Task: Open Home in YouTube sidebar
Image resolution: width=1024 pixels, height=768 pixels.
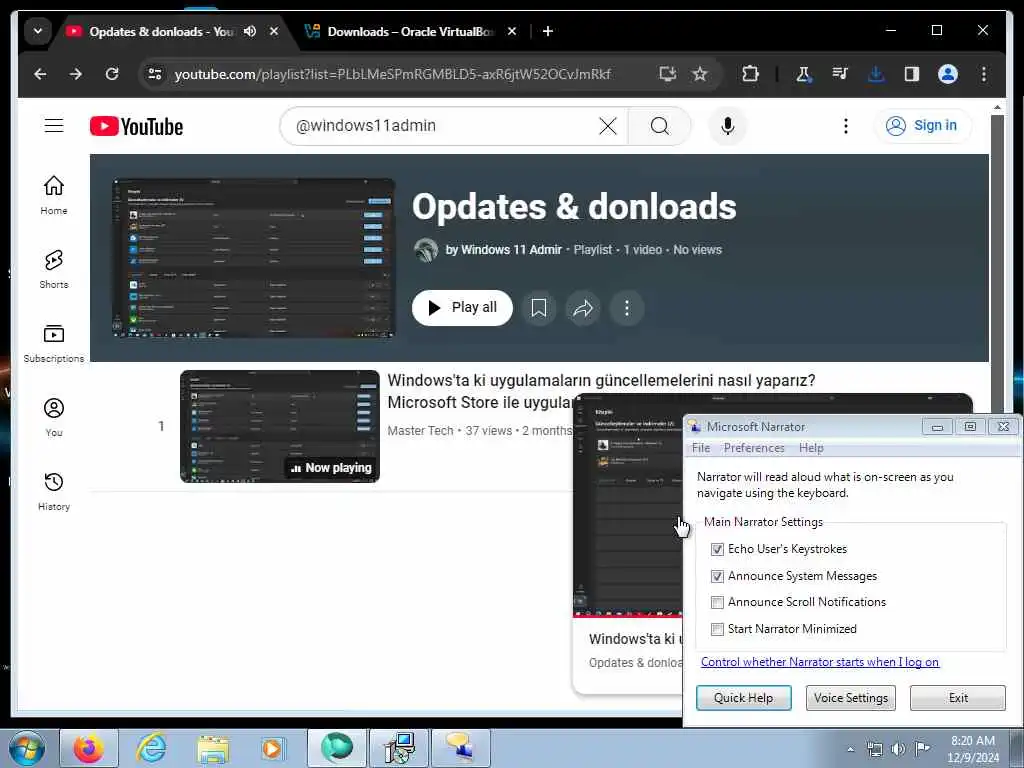Action: [x=54, y=195]
